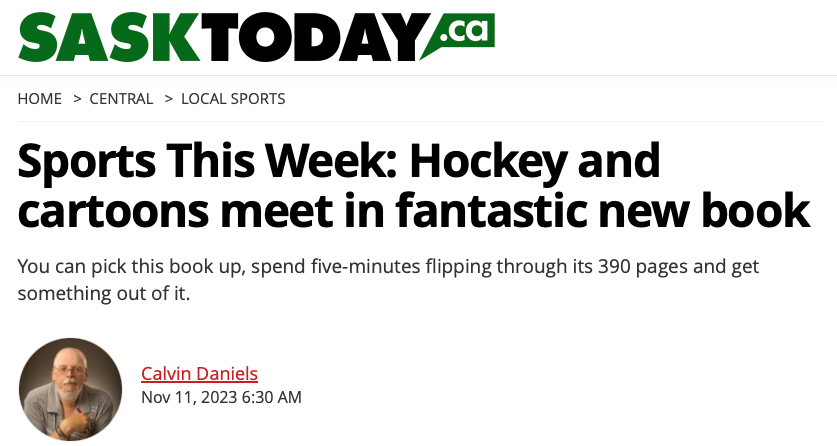Image resolution: width=837 pixels, height=446 pixels.
Task: Go to the HOME breadcrumb
Action: click(40, 99)
